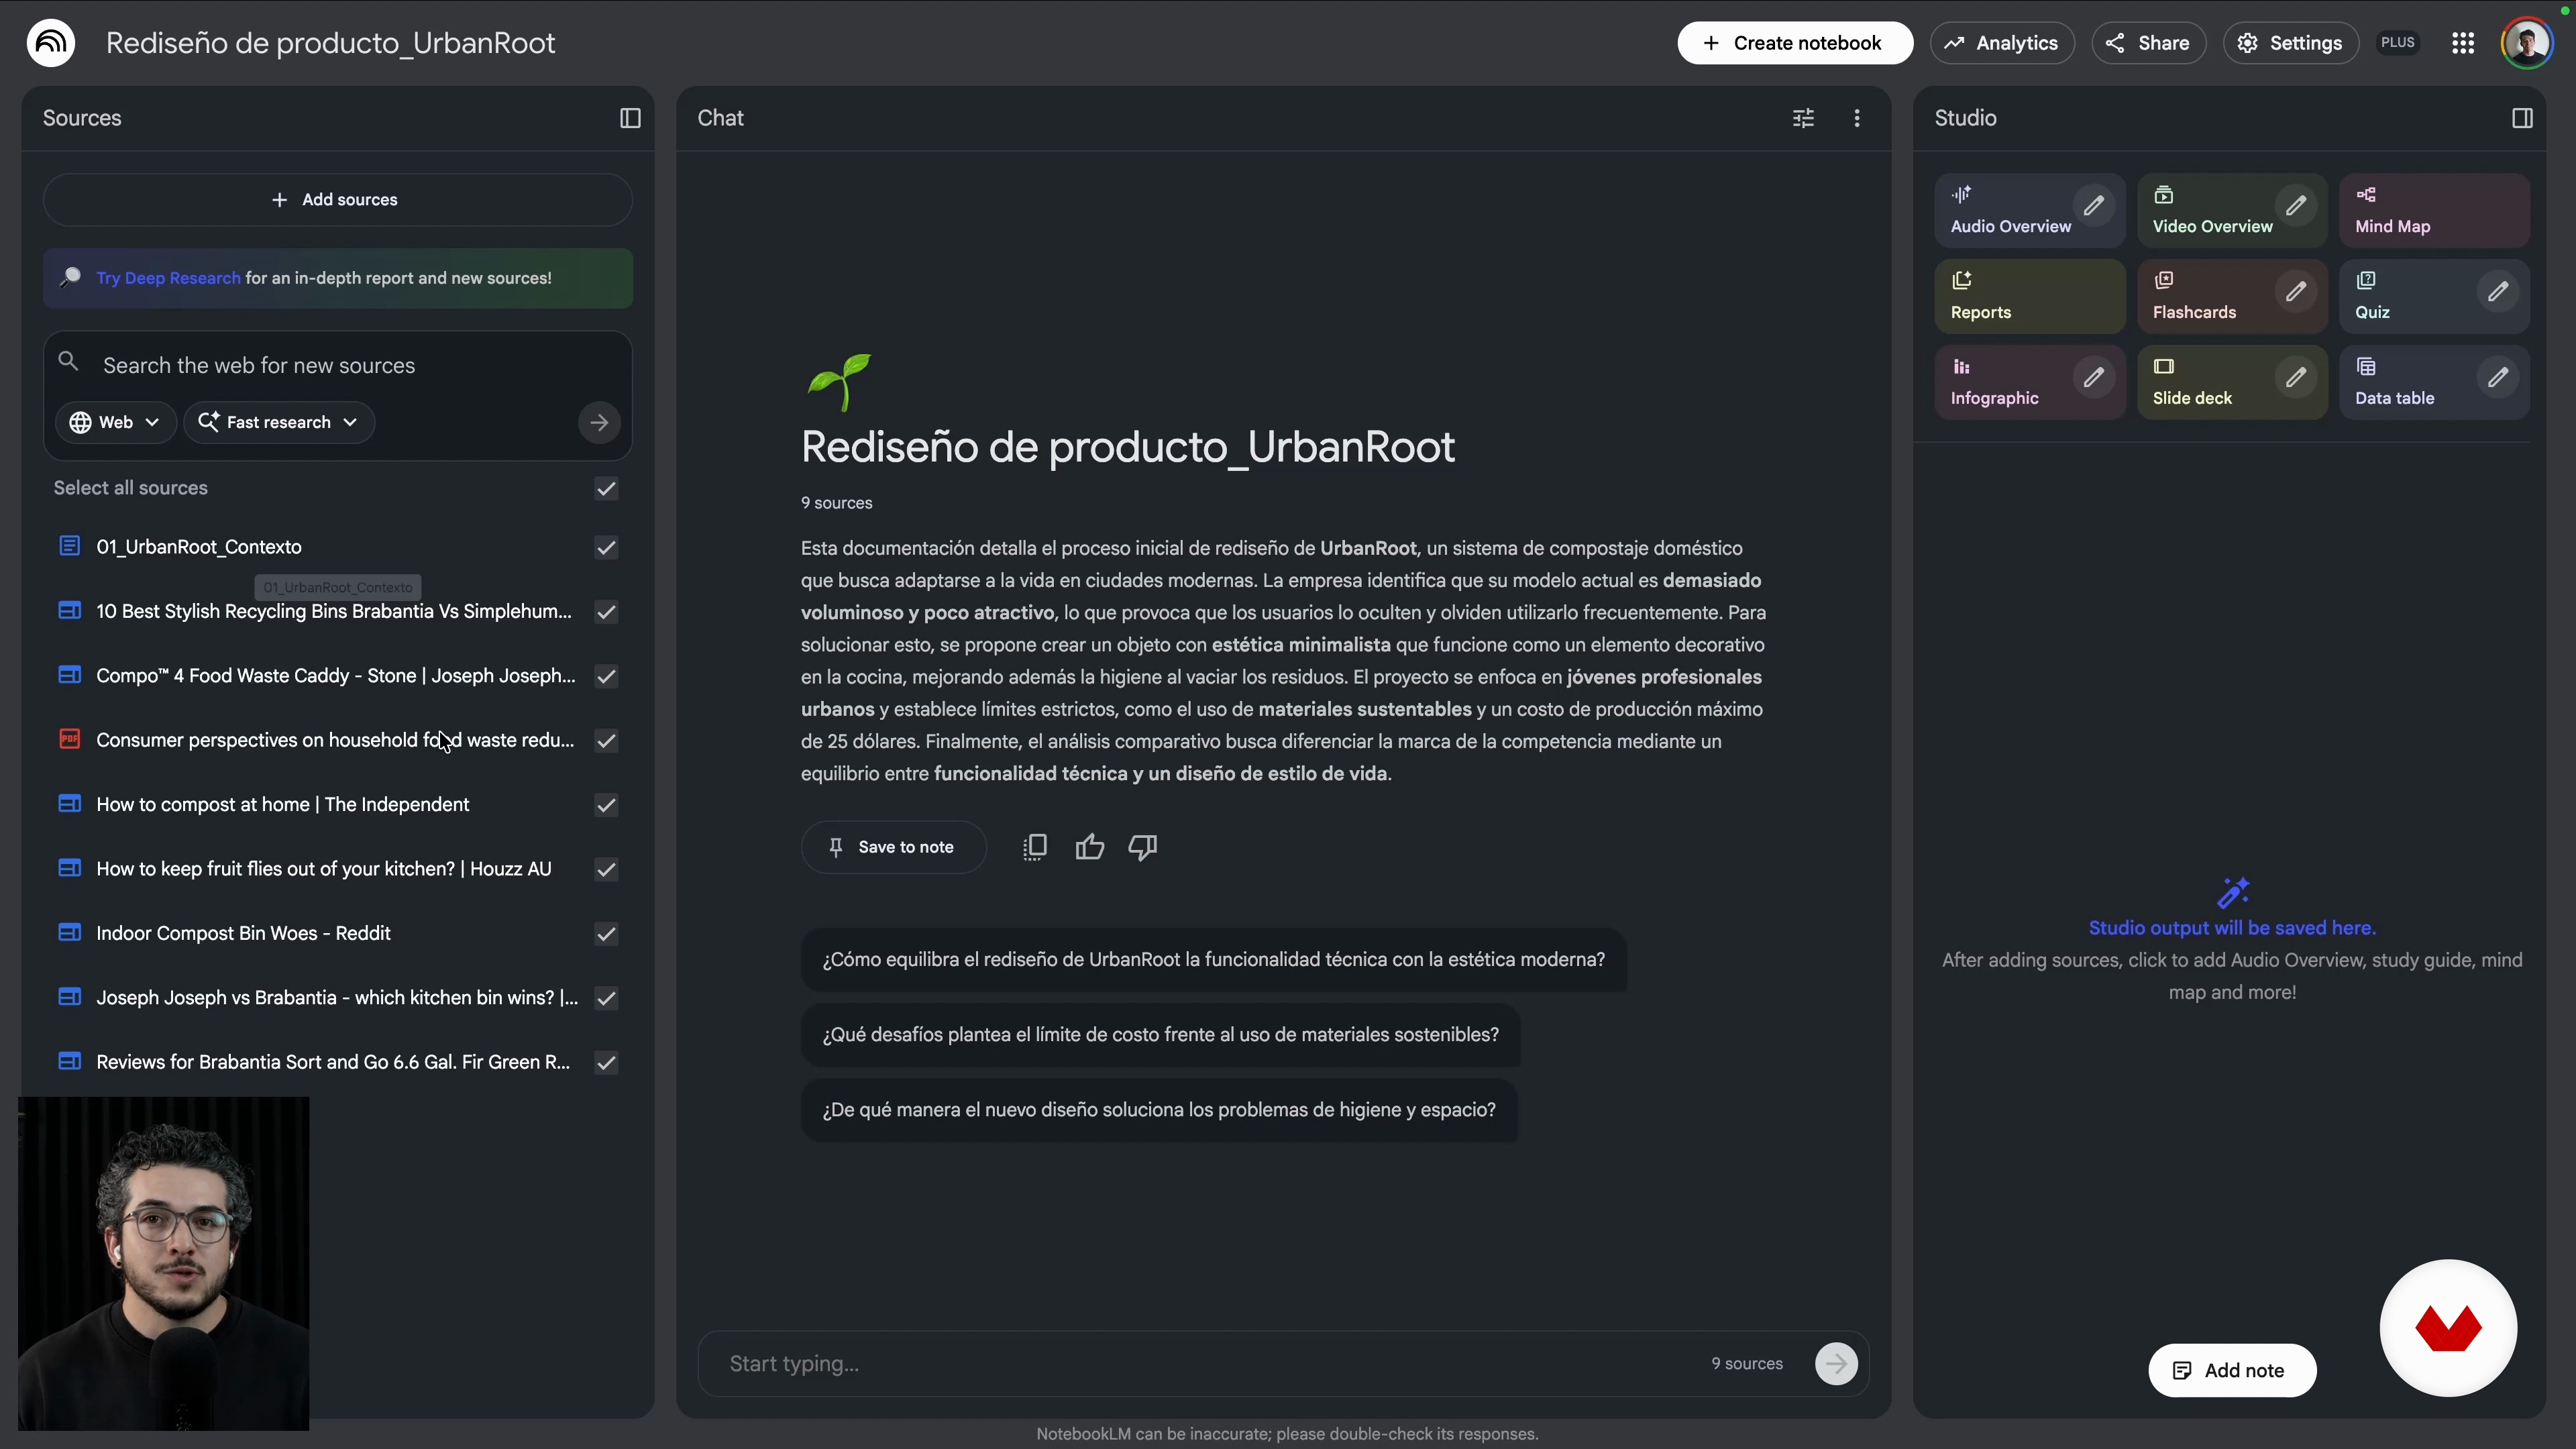Collapse the Studio panel icon
This screenshot has height=1449, width=2576.
[x=2522, y=118]
